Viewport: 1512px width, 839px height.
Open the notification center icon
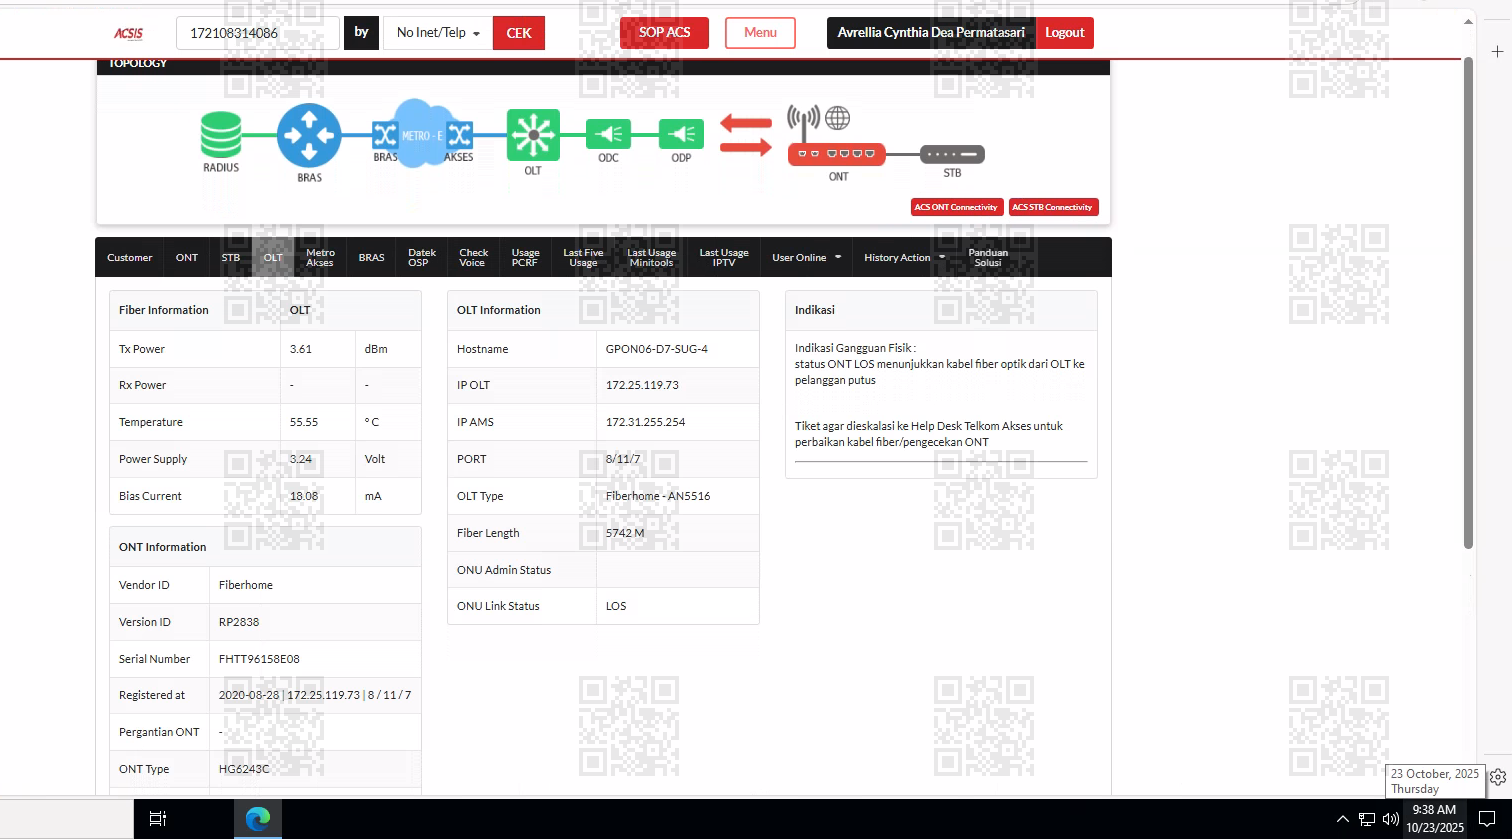click(x=1487, y=819)
